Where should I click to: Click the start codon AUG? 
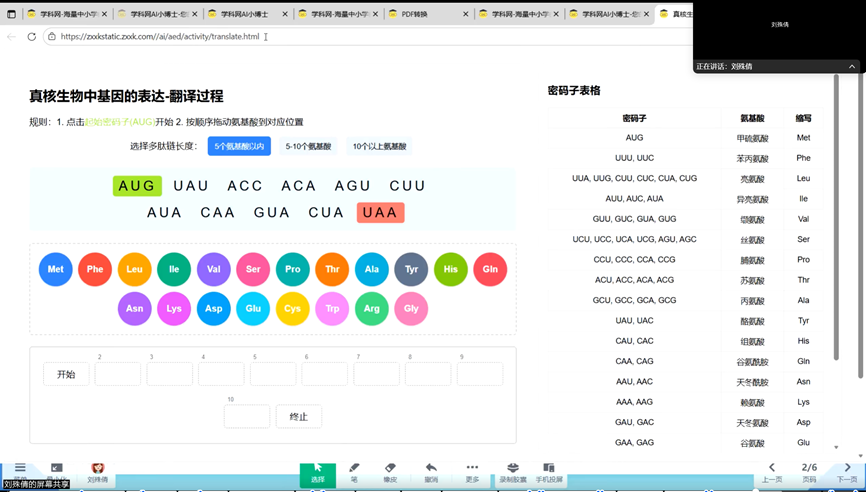click(x=137, y=186)
